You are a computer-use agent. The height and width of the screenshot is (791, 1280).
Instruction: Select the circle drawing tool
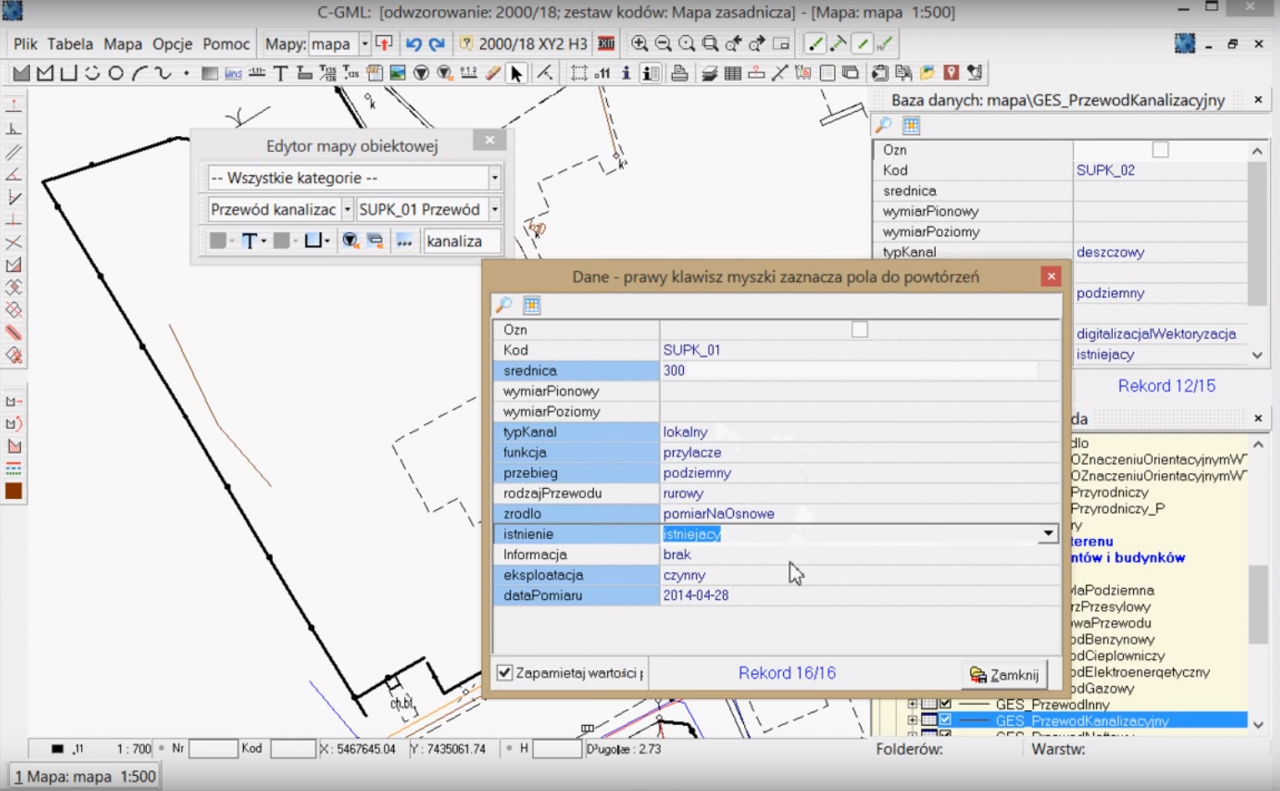(x=116, y=73)
